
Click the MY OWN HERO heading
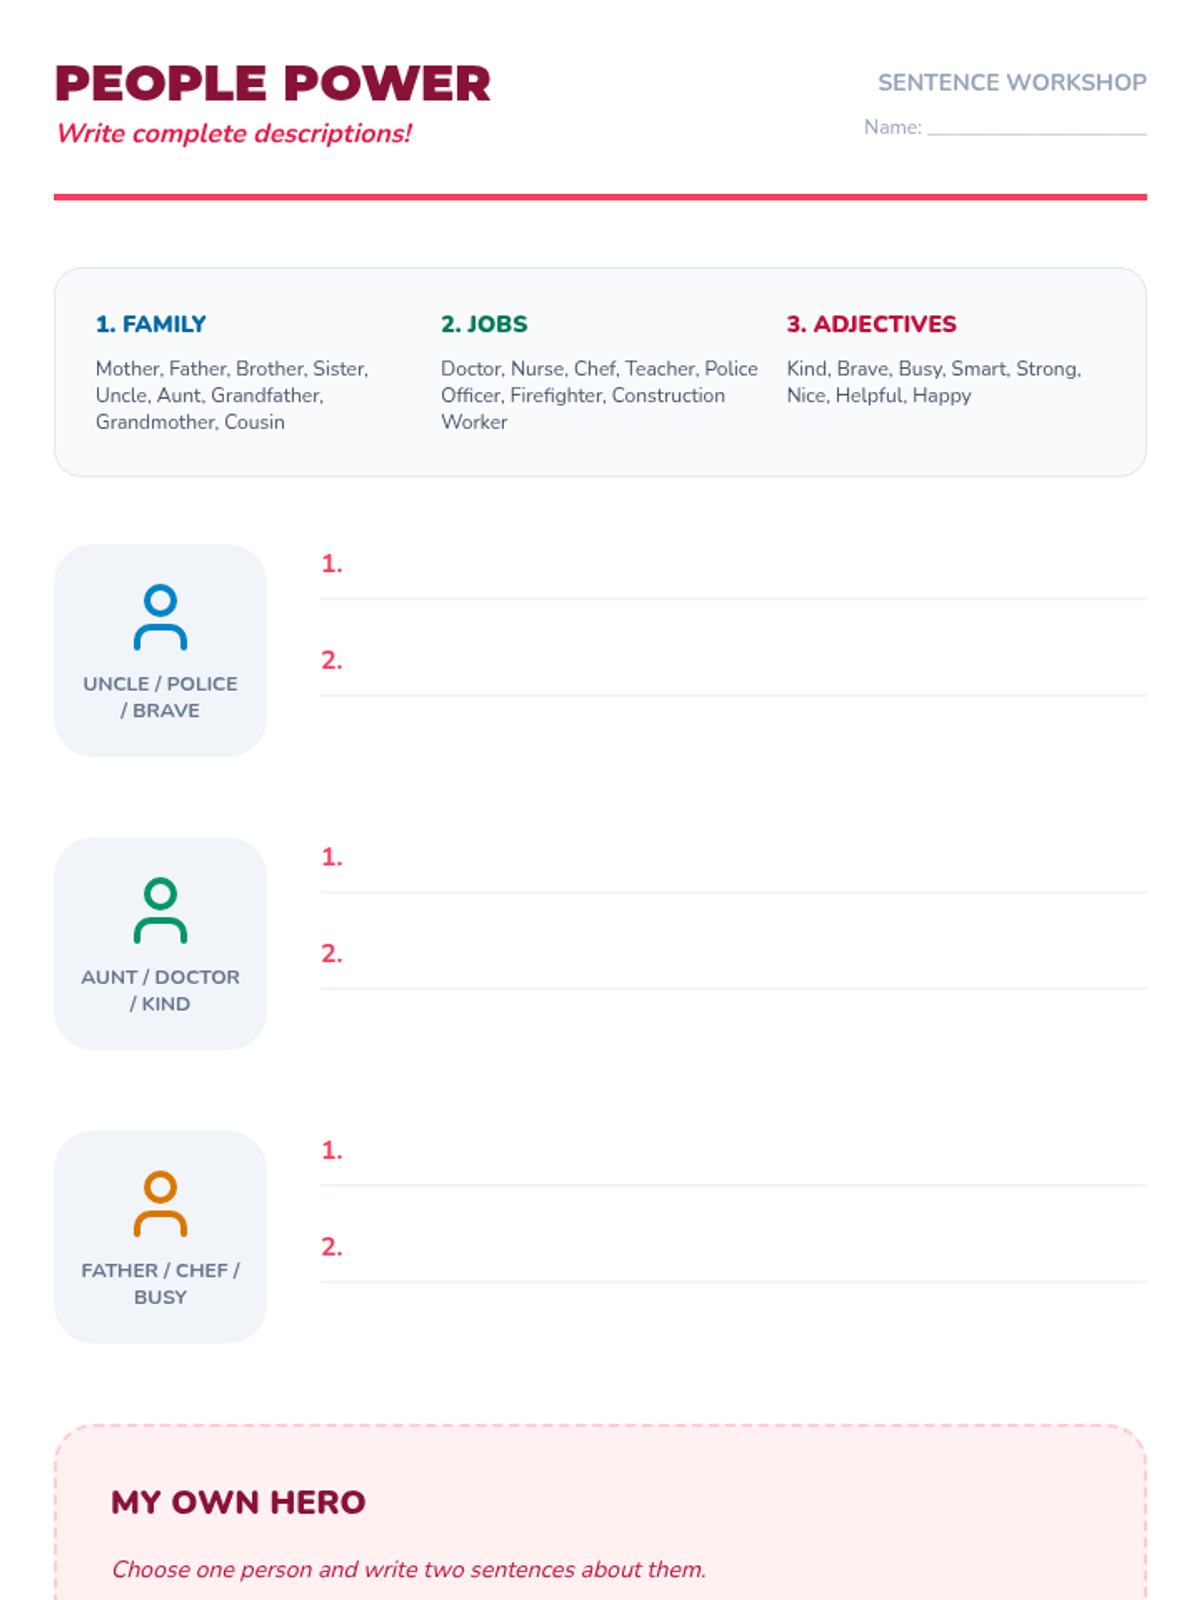(238, 1502)
